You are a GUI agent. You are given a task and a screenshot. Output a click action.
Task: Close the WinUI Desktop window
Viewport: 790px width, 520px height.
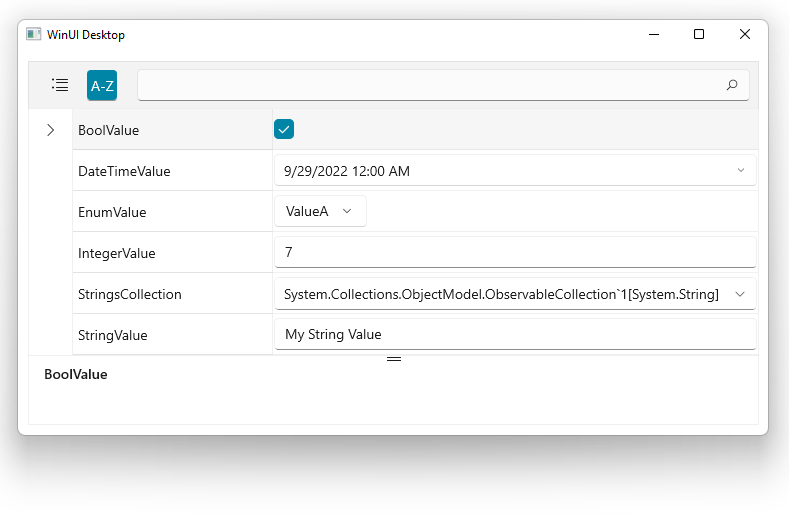click(x=745, y=34)
